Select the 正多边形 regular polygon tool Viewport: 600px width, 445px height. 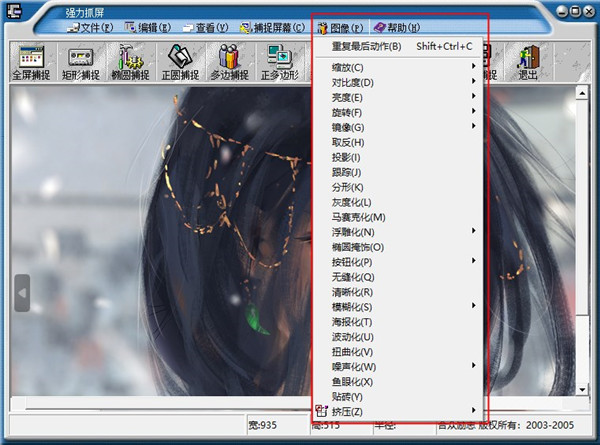point(280,62)
